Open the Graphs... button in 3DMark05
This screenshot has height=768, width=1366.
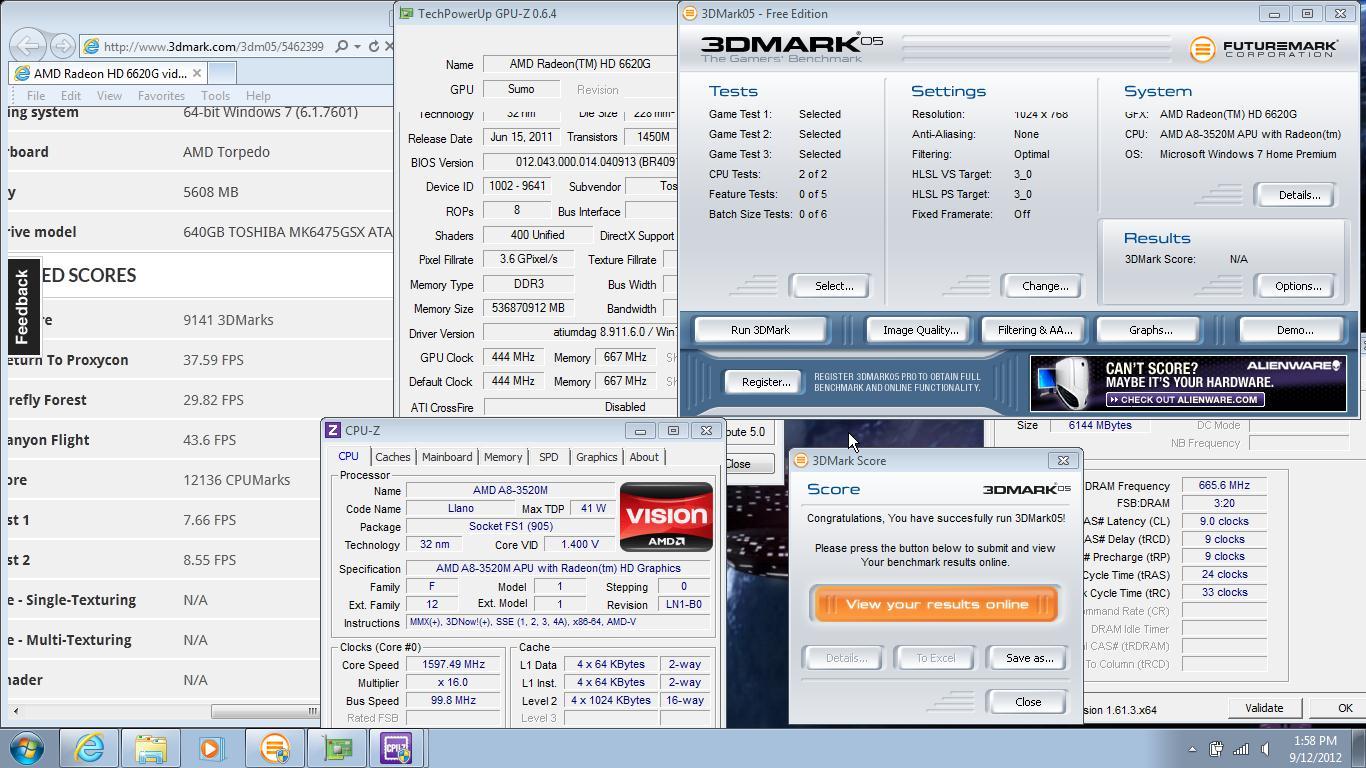1150,330
